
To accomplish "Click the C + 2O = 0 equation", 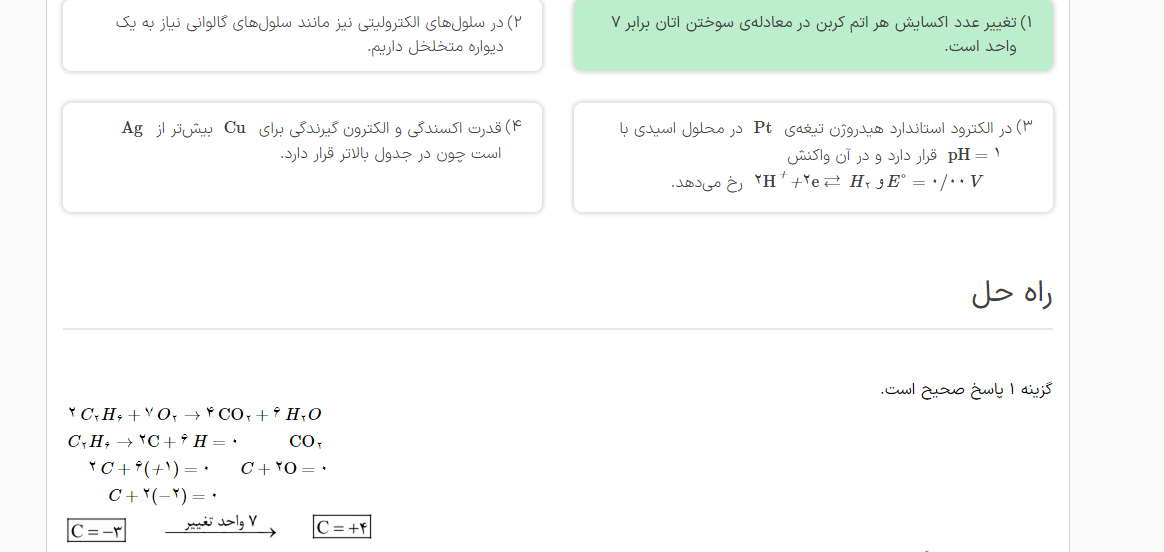I will pyautogui.click(x=284, y=468).
